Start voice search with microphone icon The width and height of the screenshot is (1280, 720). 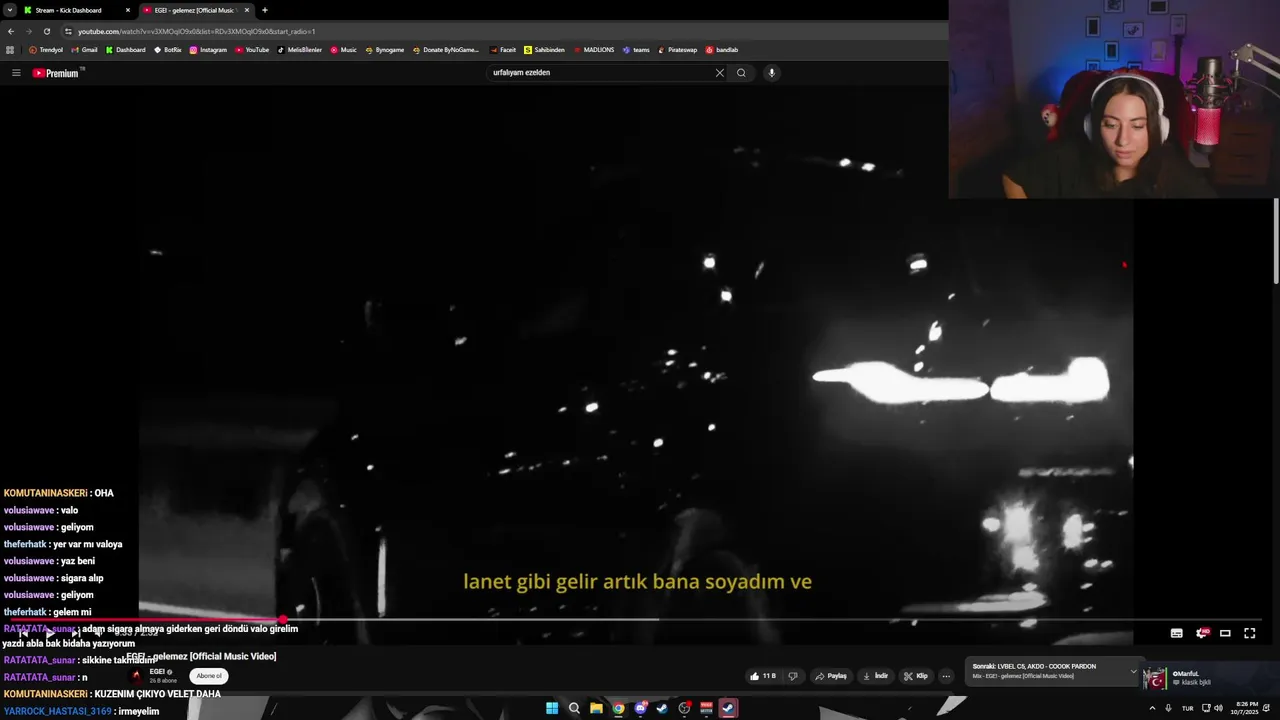(x=771, y=73)
